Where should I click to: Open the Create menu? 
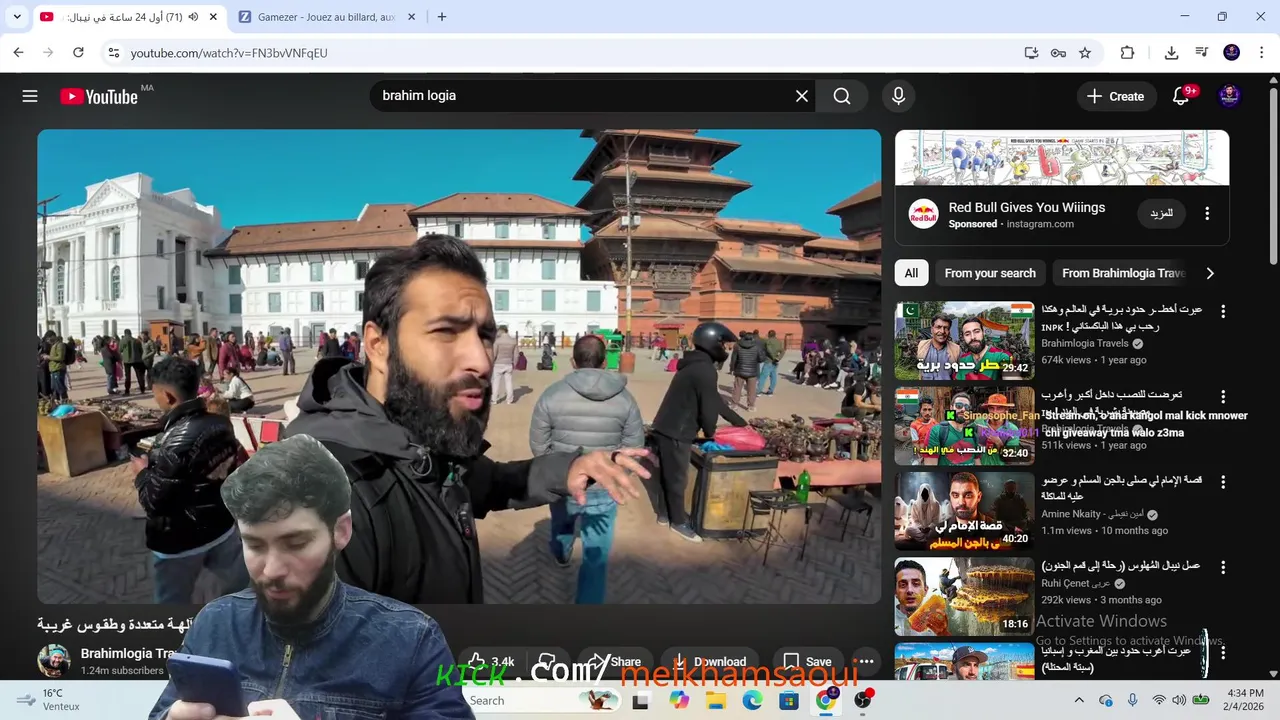[1115, 96]
